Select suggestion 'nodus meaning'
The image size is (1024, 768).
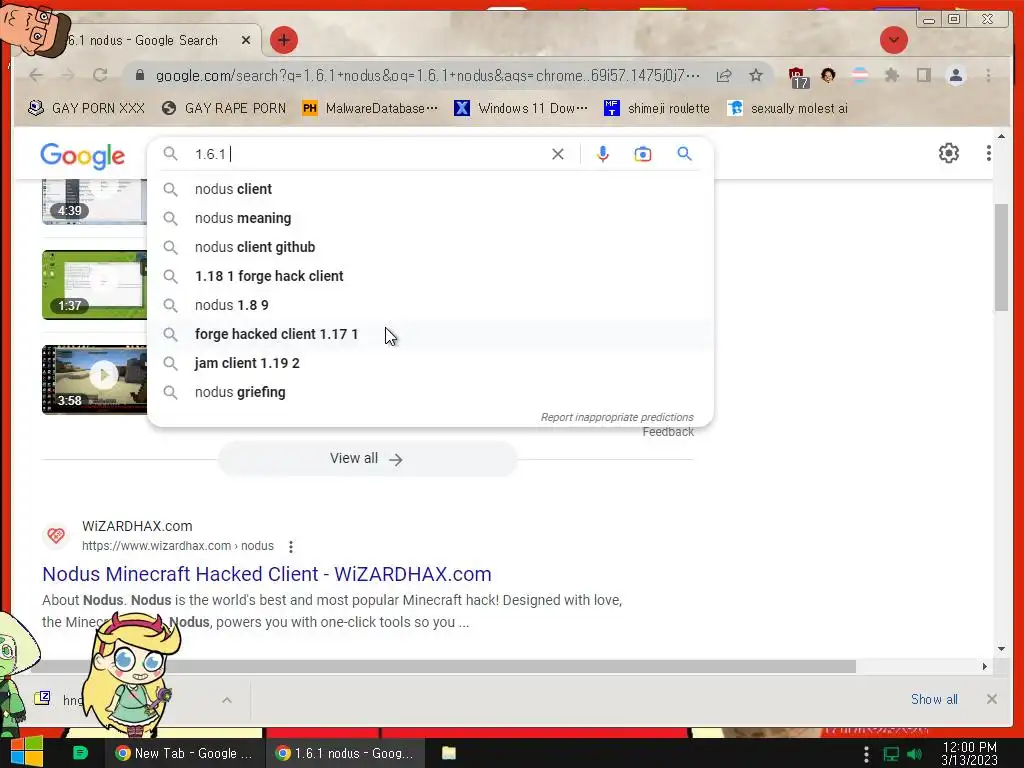[x=430, y=218]
